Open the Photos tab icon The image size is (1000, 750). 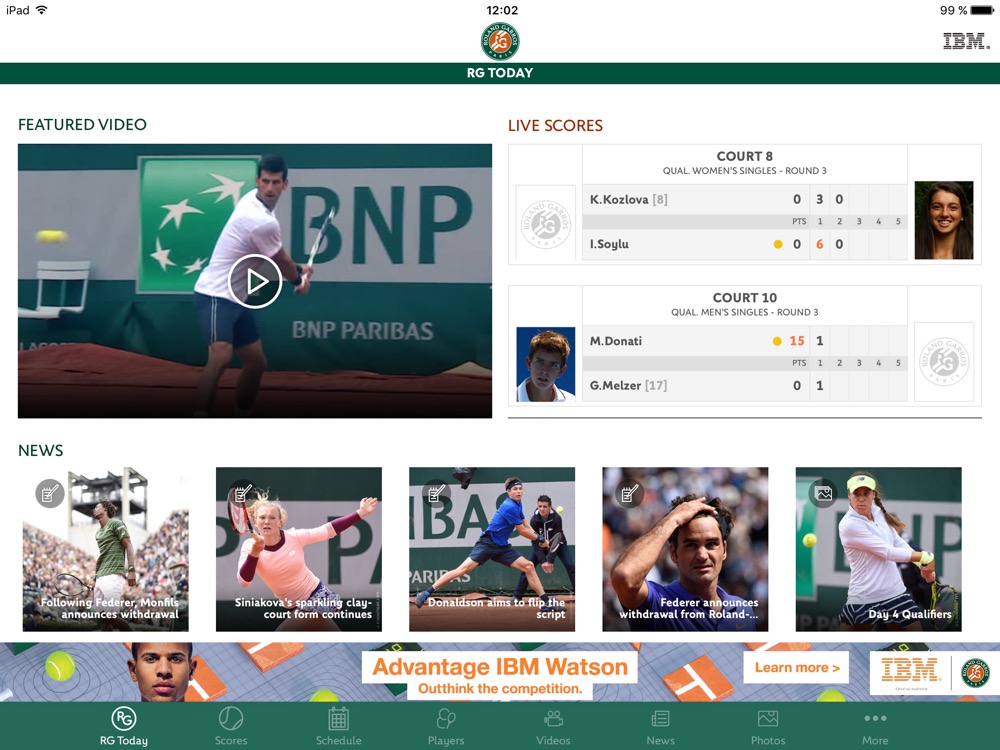pyautogui.click(x=767, y=719)
